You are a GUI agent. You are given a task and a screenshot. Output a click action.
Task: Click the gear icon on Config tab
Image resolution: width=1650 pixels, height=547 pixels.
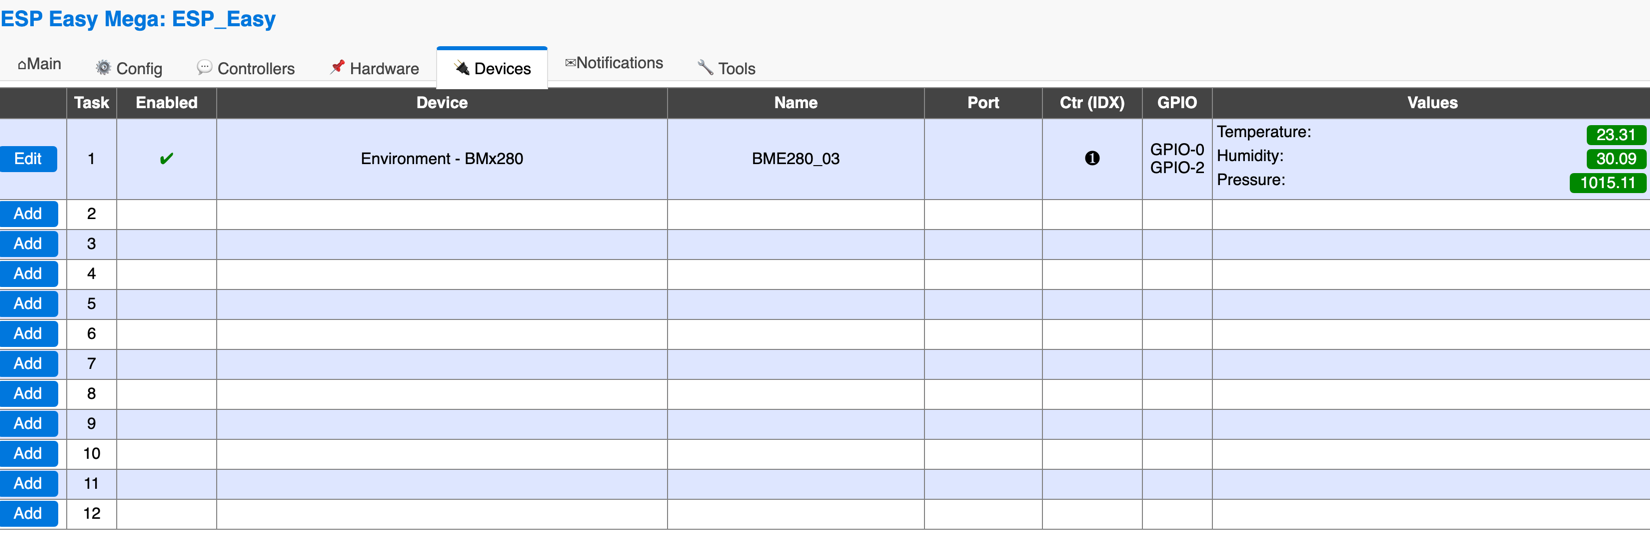pos(103,68)
